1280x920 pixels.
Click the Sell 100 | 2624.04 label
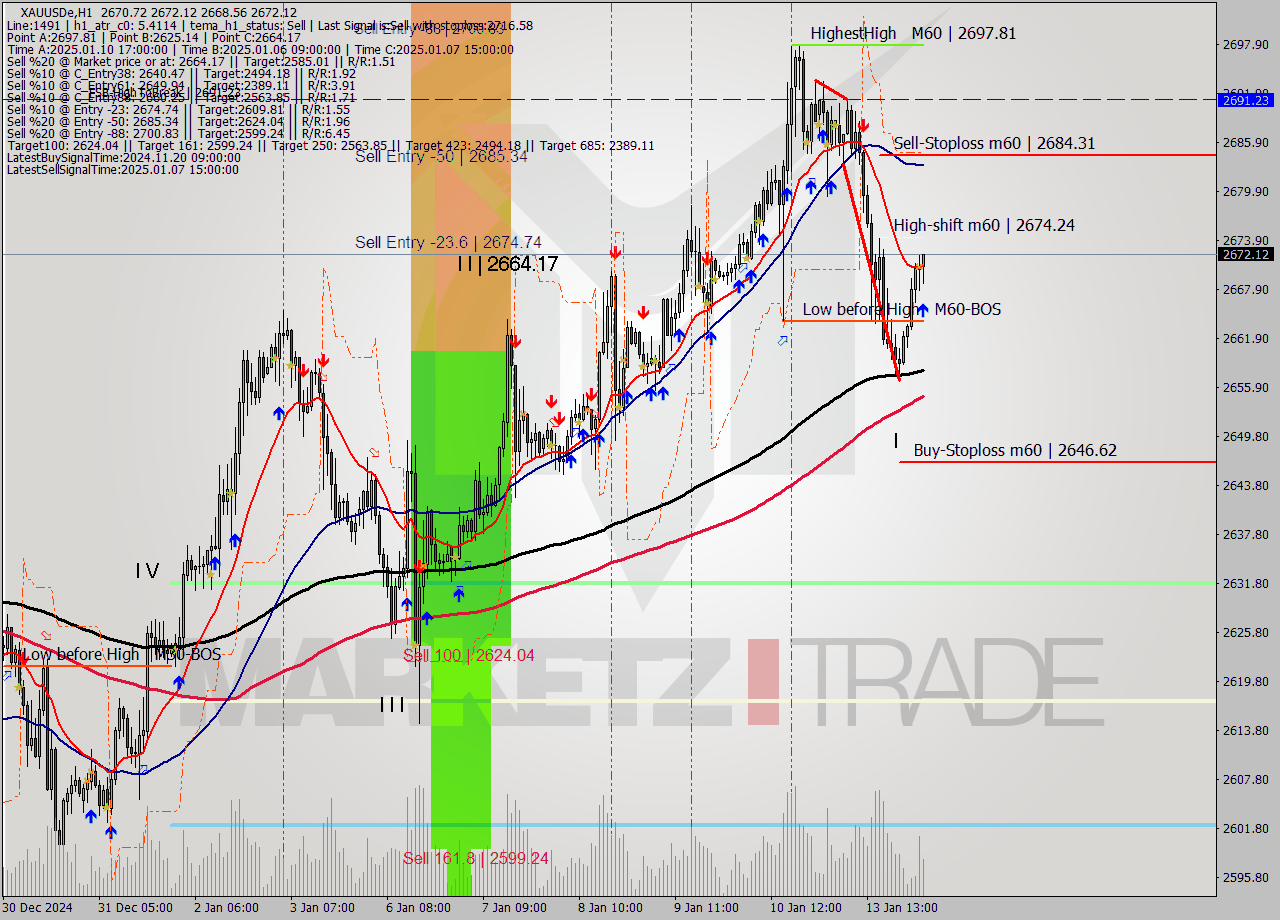[x=468, y=655]
